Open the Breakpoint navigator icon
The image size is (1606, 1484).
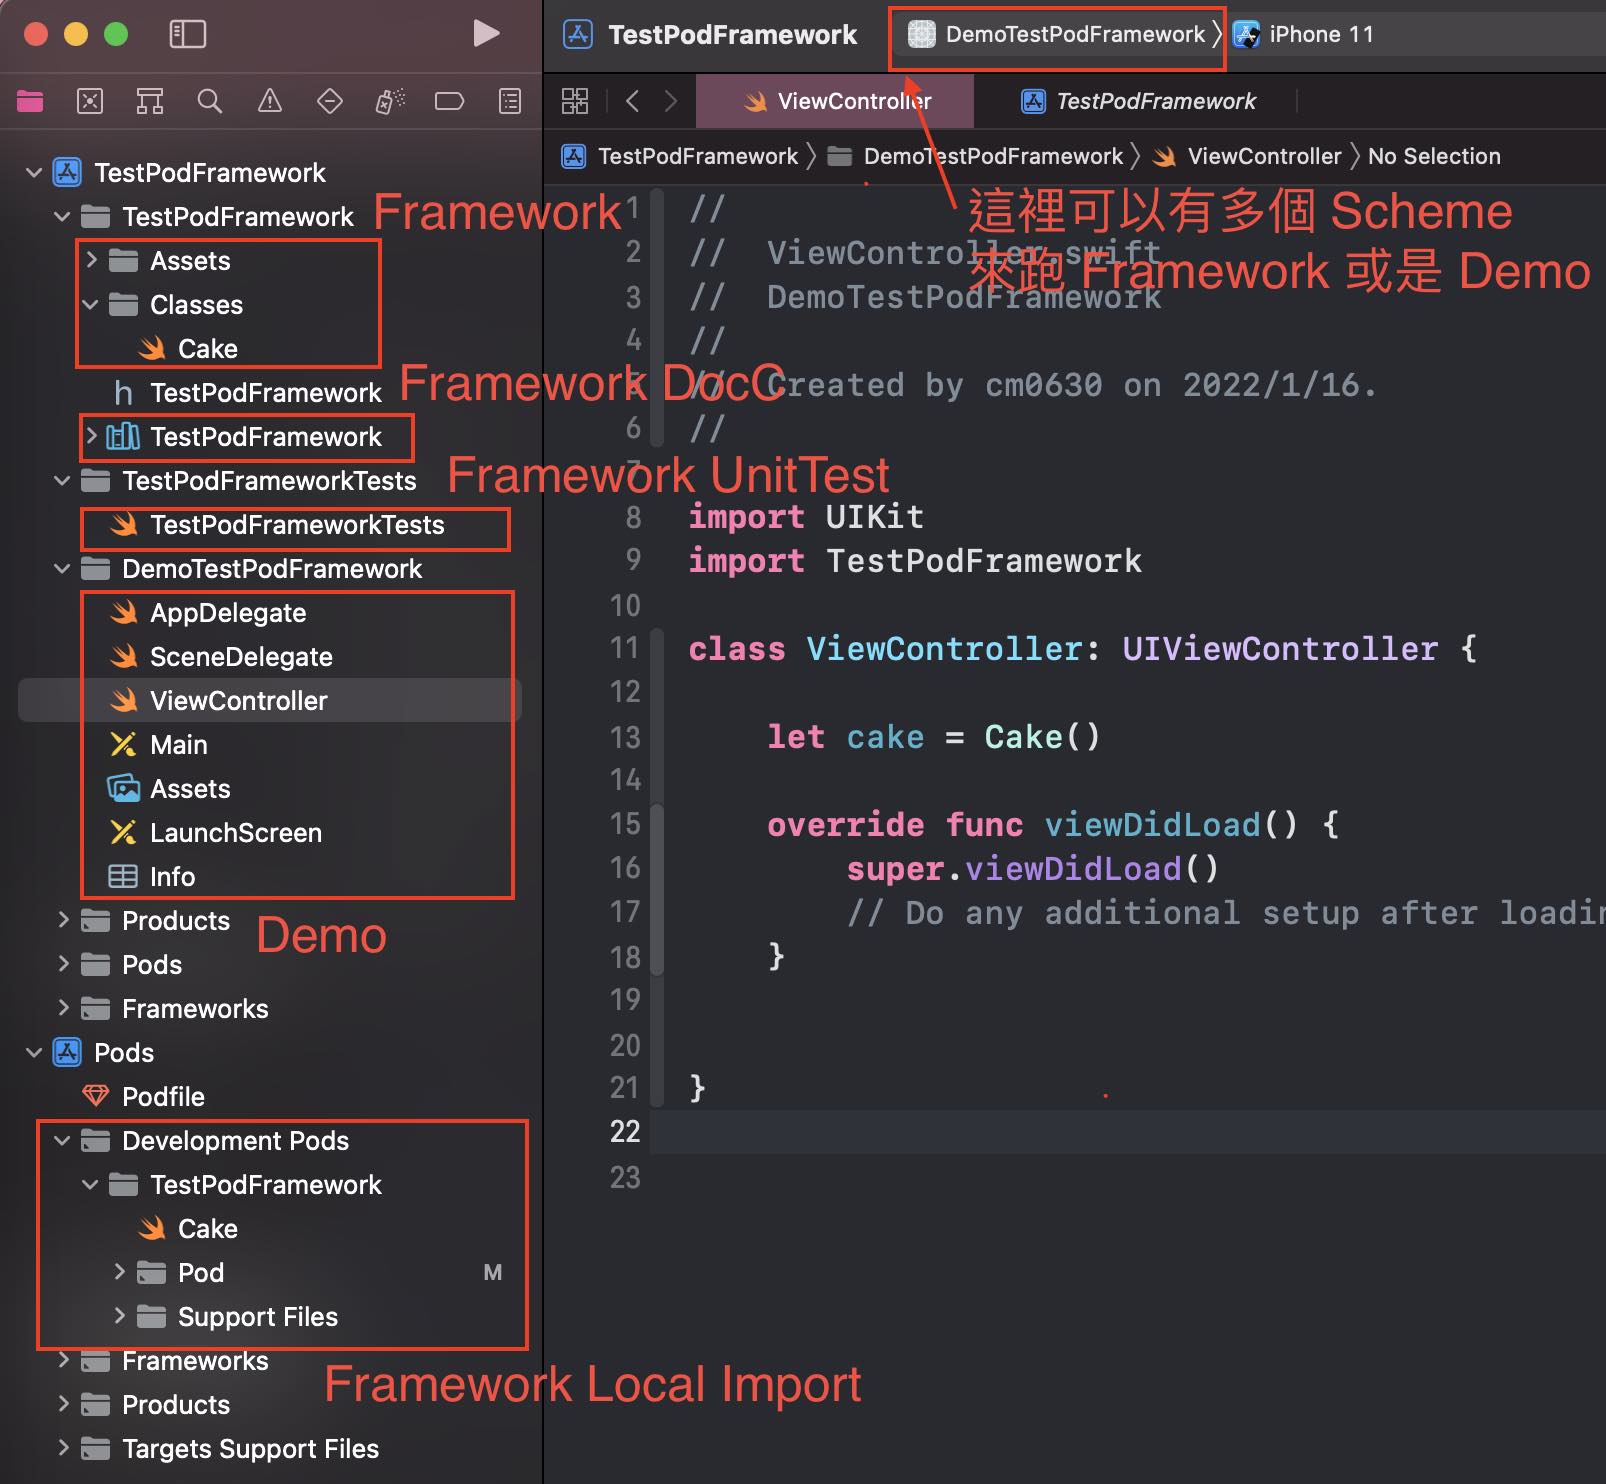(x=449, y=101)
